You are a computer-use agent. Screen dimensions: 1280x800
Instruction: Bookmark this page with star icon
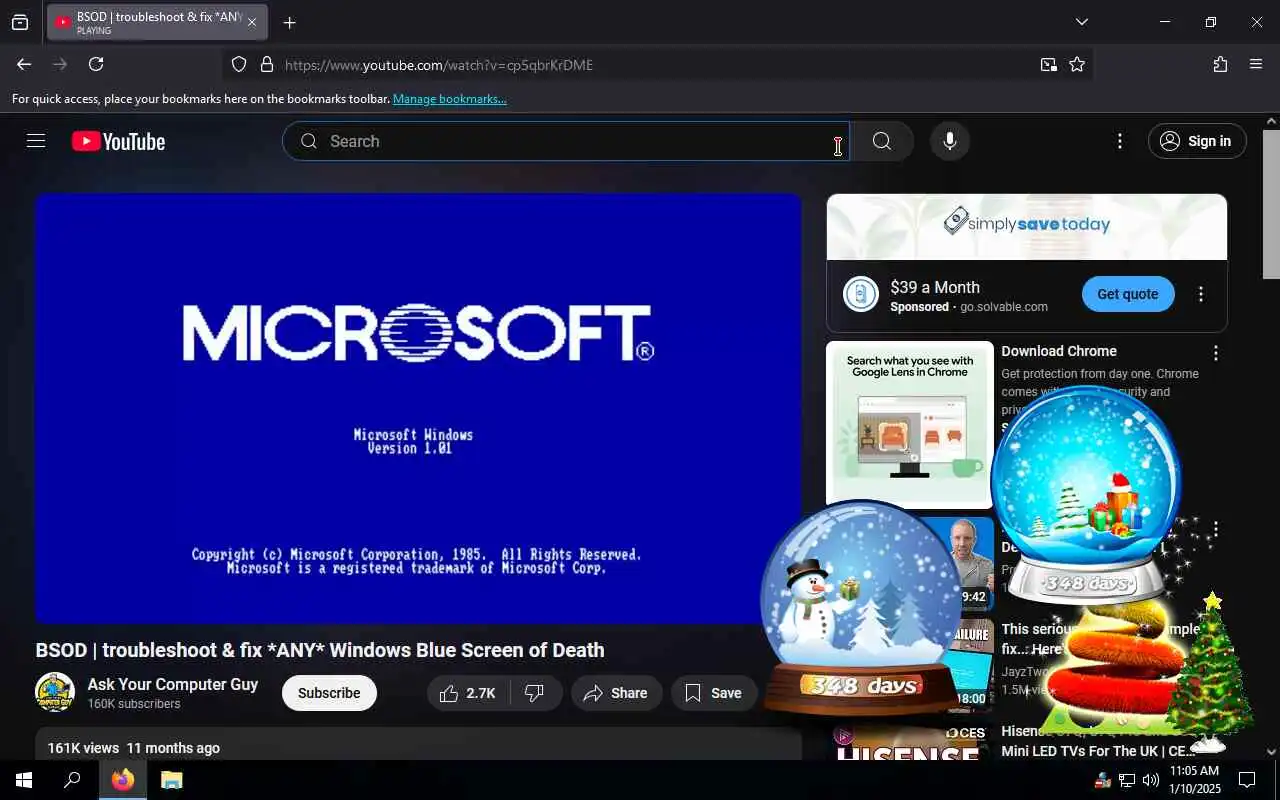[x=1077, y=64]
